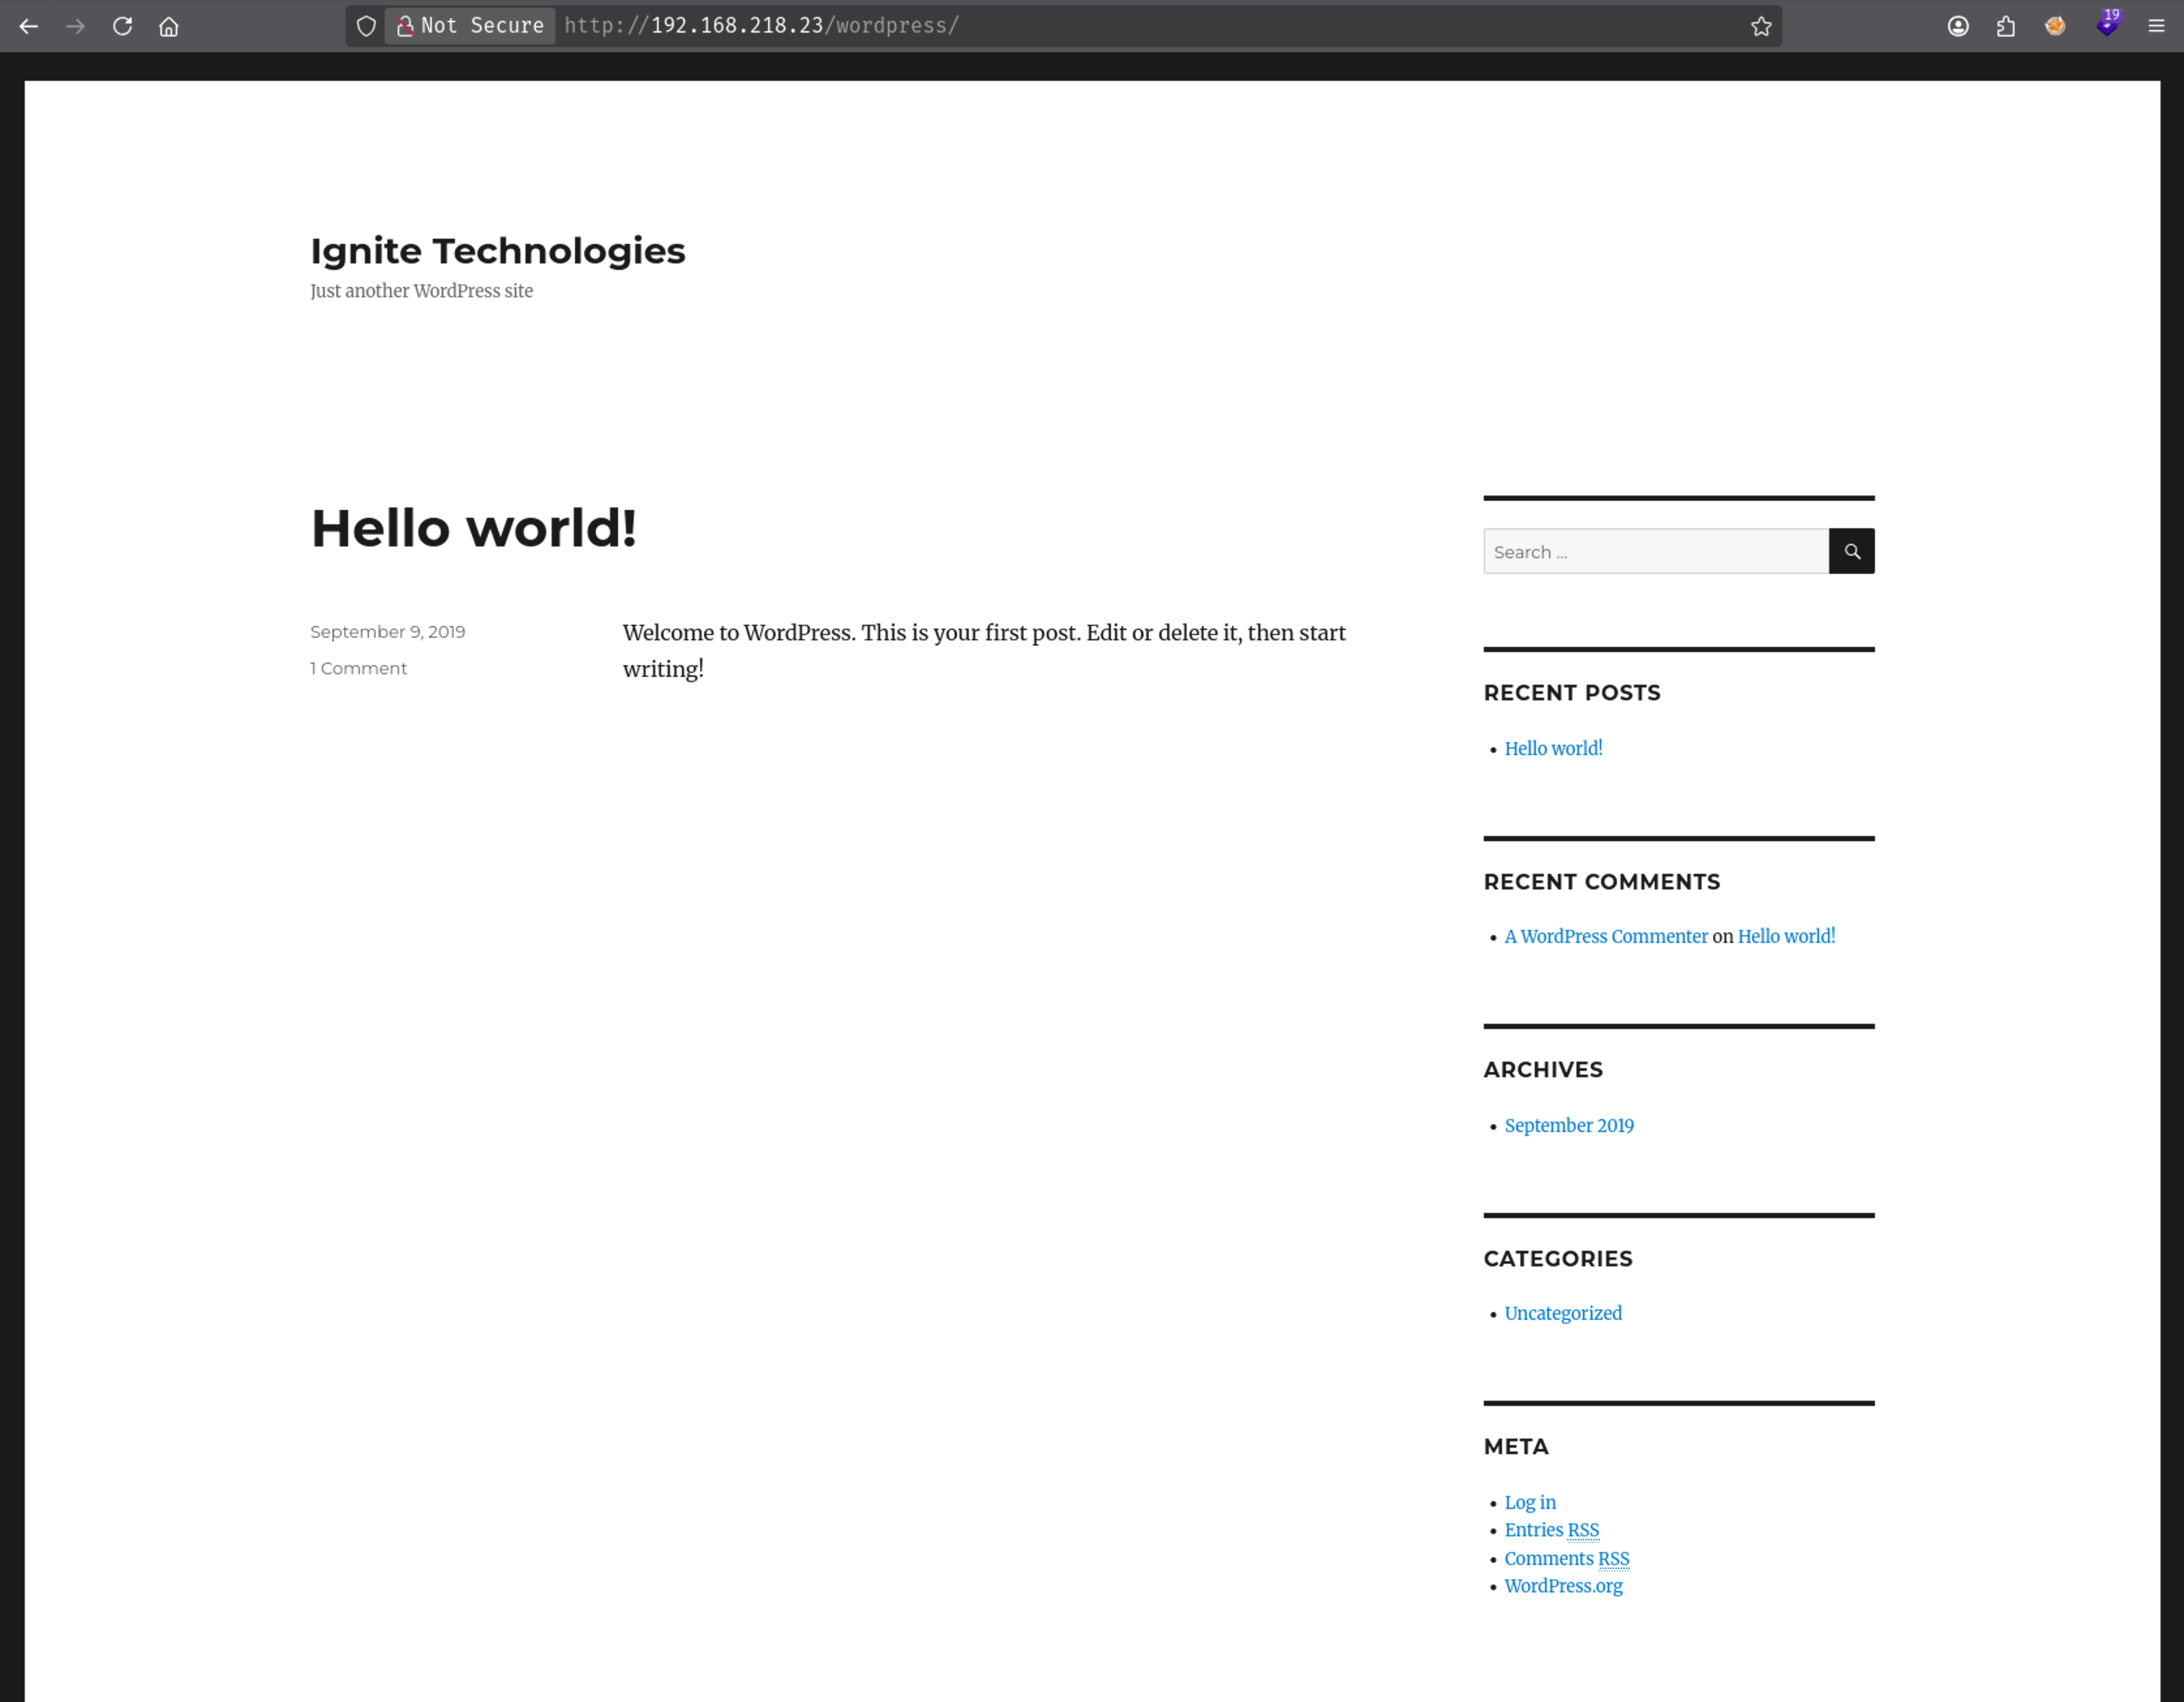Viewport: 2184px width, 1702px height.
Task: Open Hello world! under Recent Comments
Action: coord(1786,937)
